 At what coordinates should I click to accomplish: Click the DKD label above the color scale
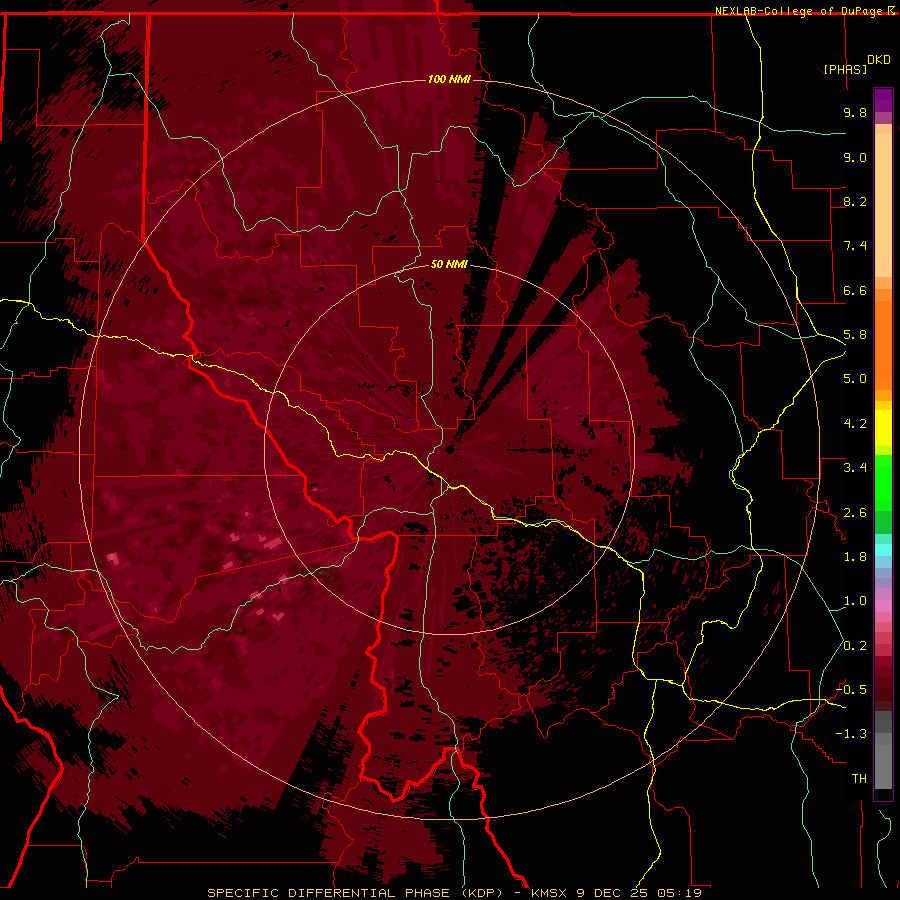pos(879,60)
